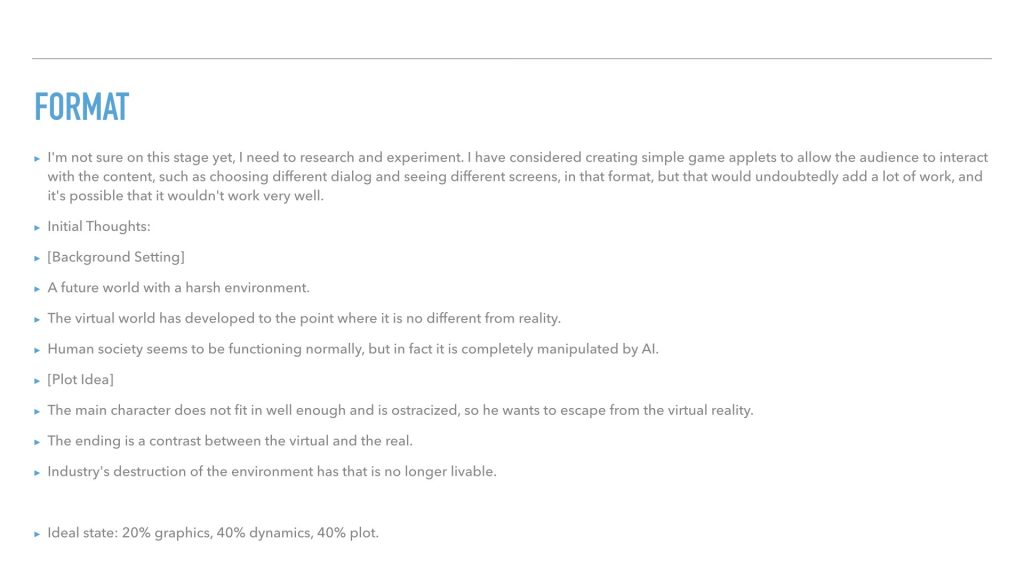The image size is (1024, 576).
Task: Click the line 'A future world with a harsh environment'
Action: pyautogui.click(x=178, y=288)
